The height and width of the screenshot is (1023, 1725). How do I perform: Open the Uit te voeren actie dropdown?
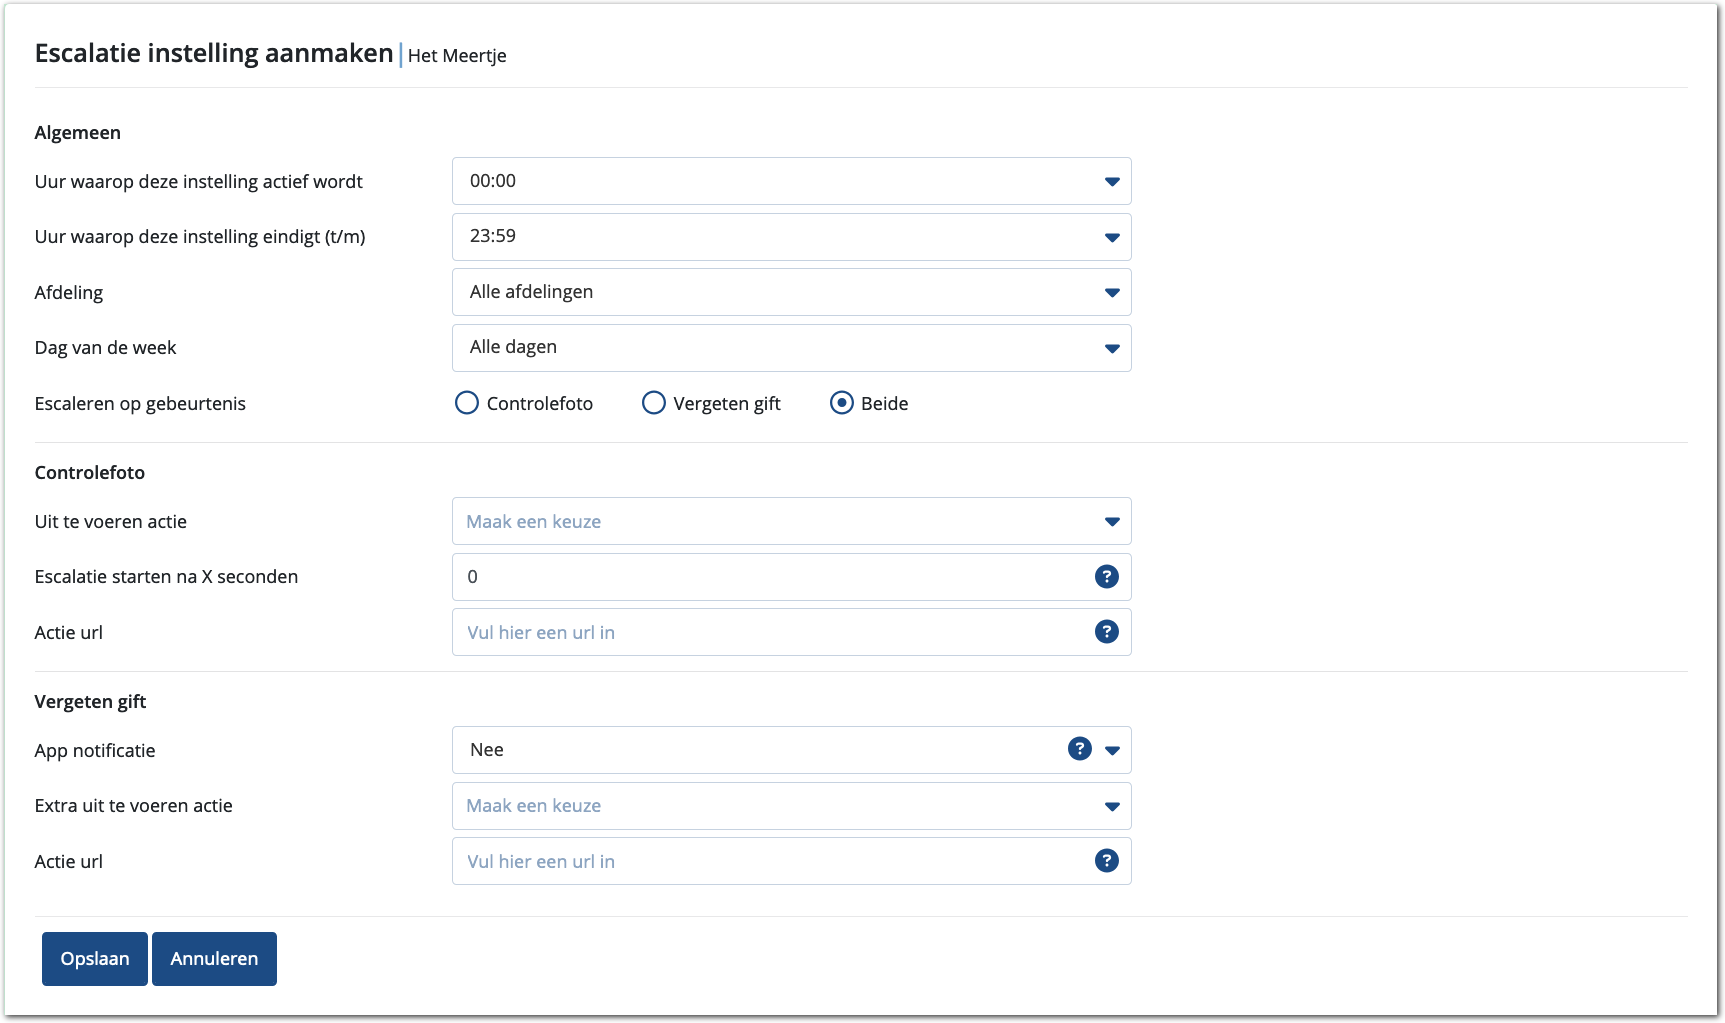(x=790, y=522)
